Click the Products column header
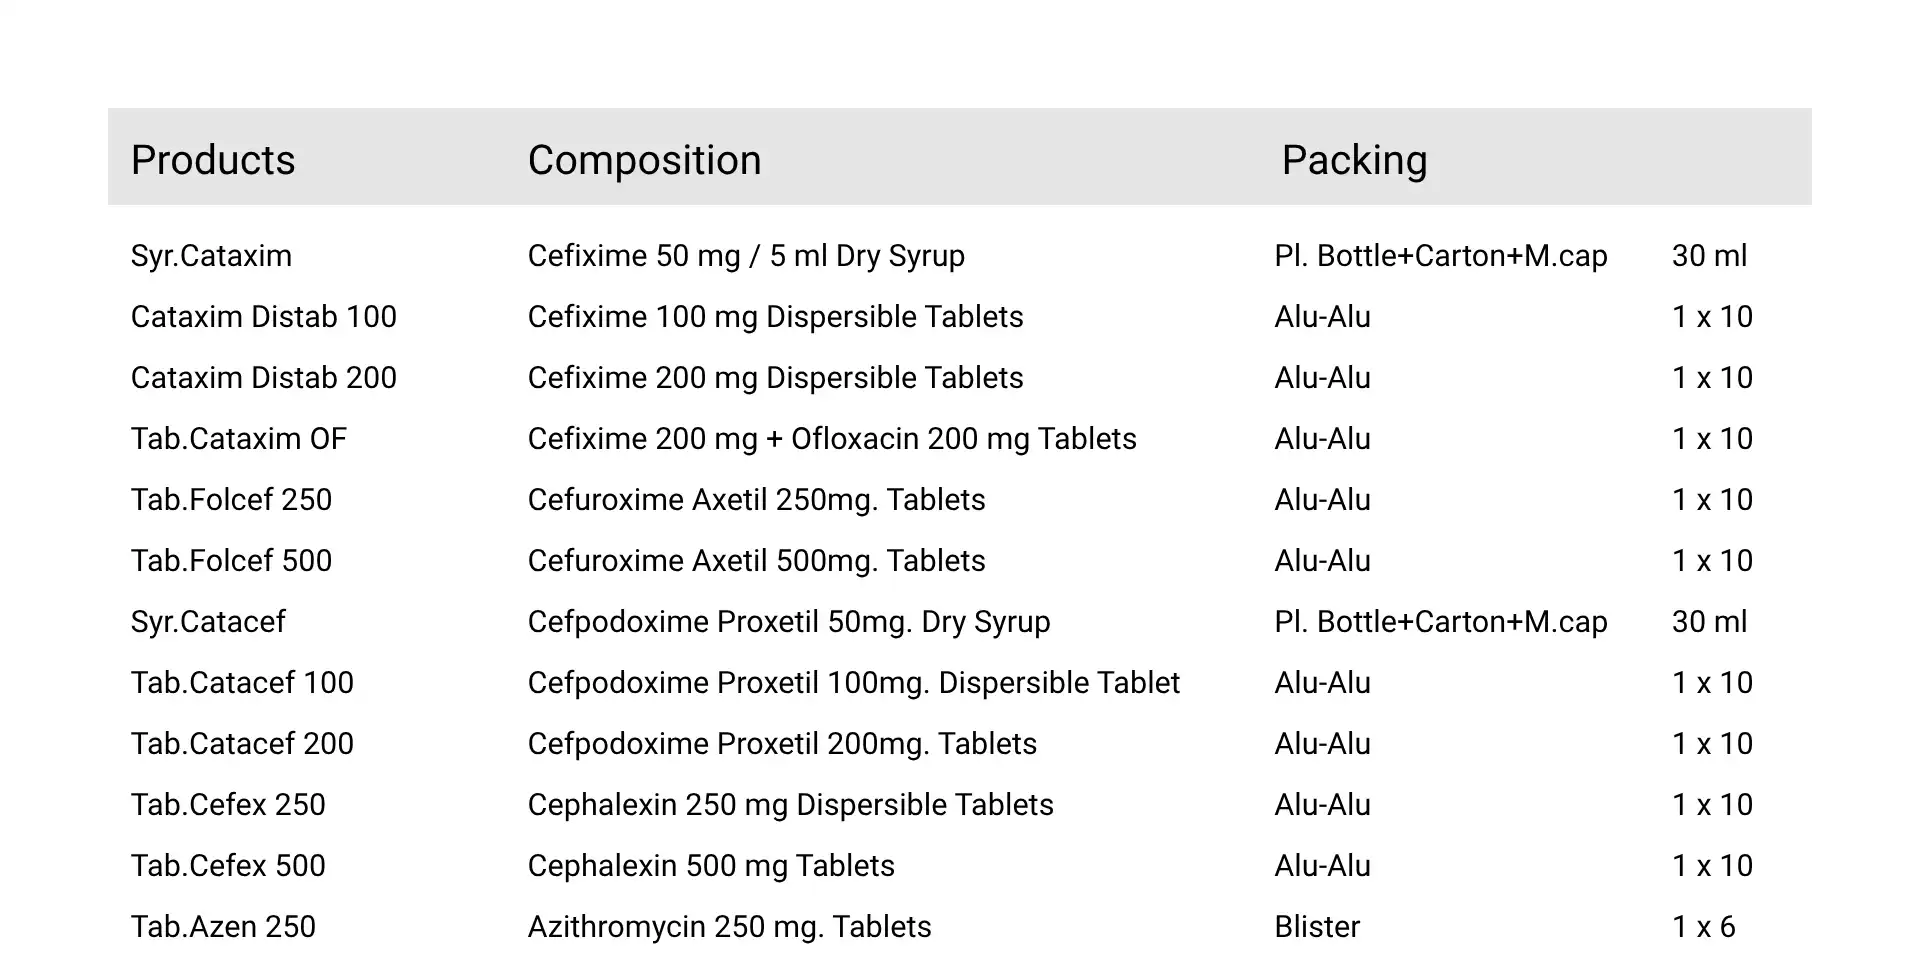 point(213,160)
